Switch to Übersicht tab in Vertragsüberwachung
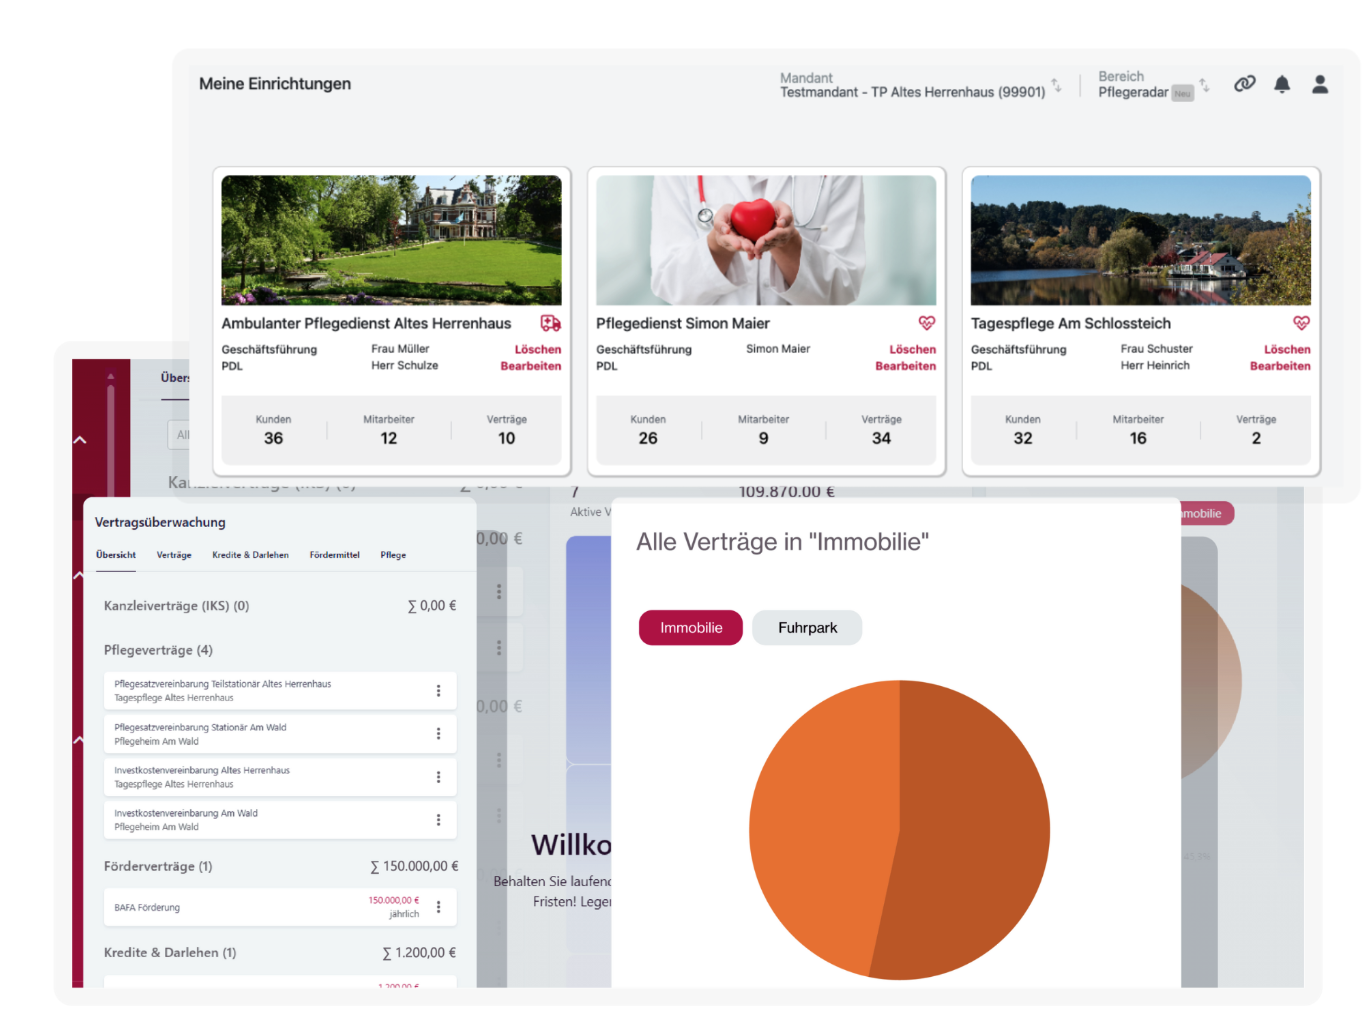The width and height of the screenshot is (1370, 1034). 116,555
